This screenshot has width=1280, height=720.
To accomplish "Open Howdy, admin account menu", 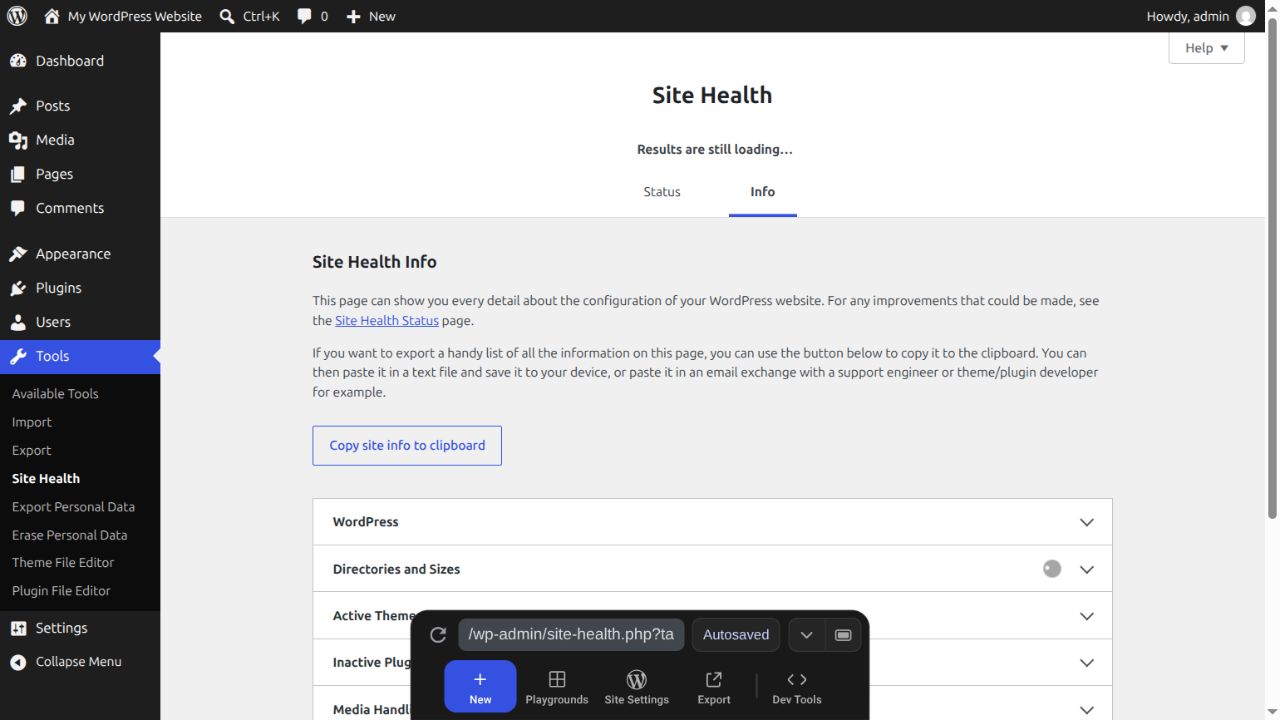I will pyautogui.click(x=1200, y=16).
